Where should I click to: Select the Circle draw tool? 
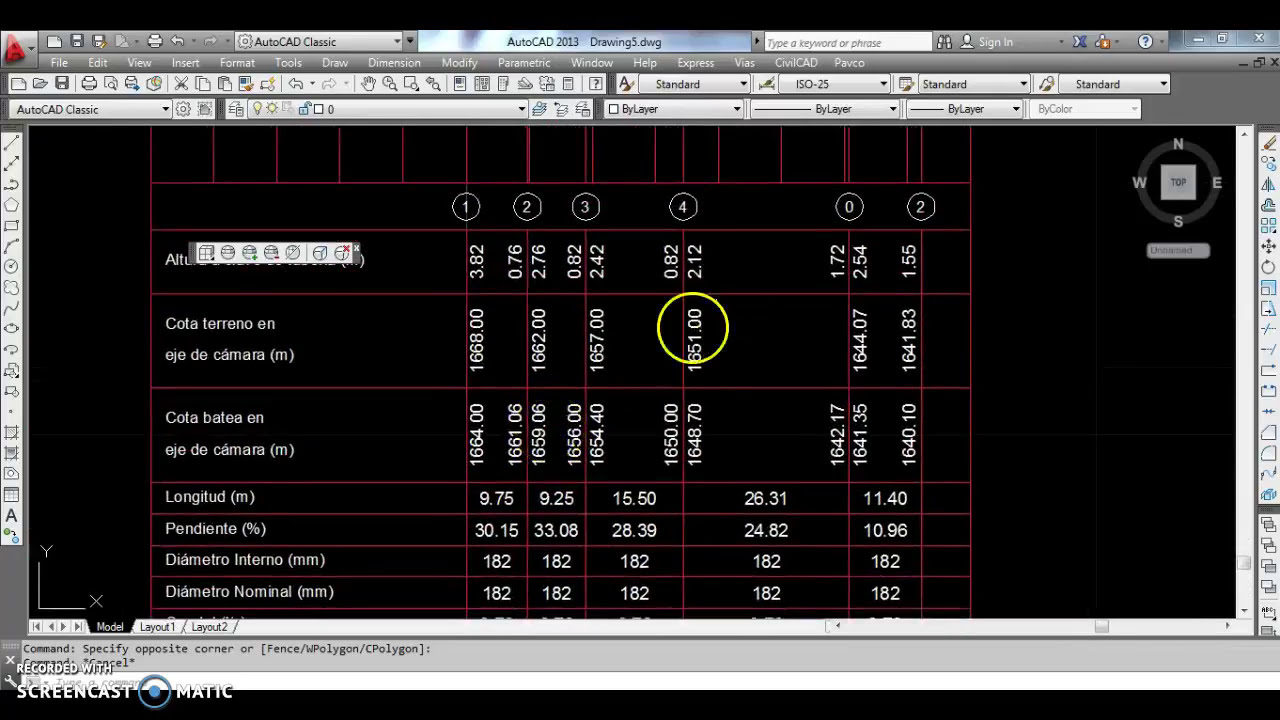[11, 266]
